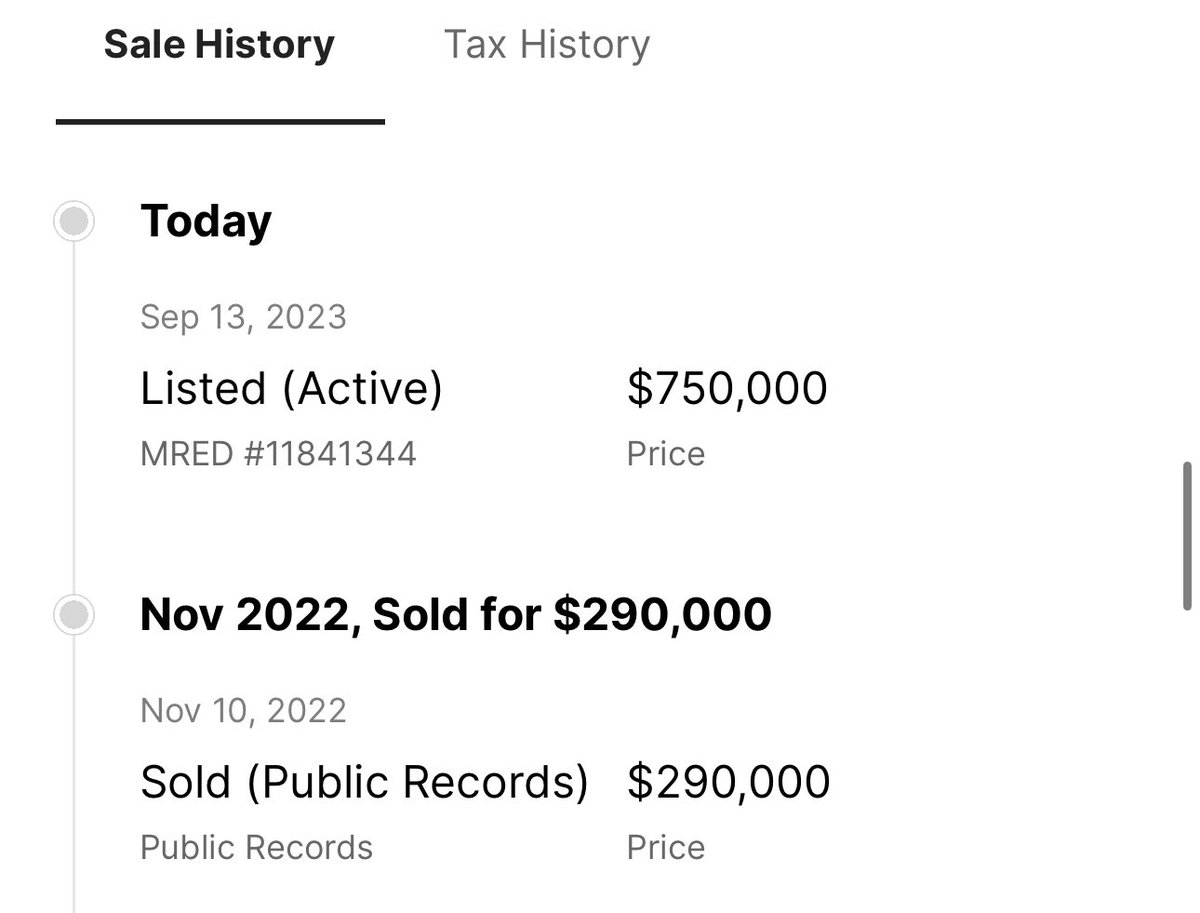Click the $290,000 price beside Sold entry
This screenshot has width=1200, height=913.
point(728,782)
